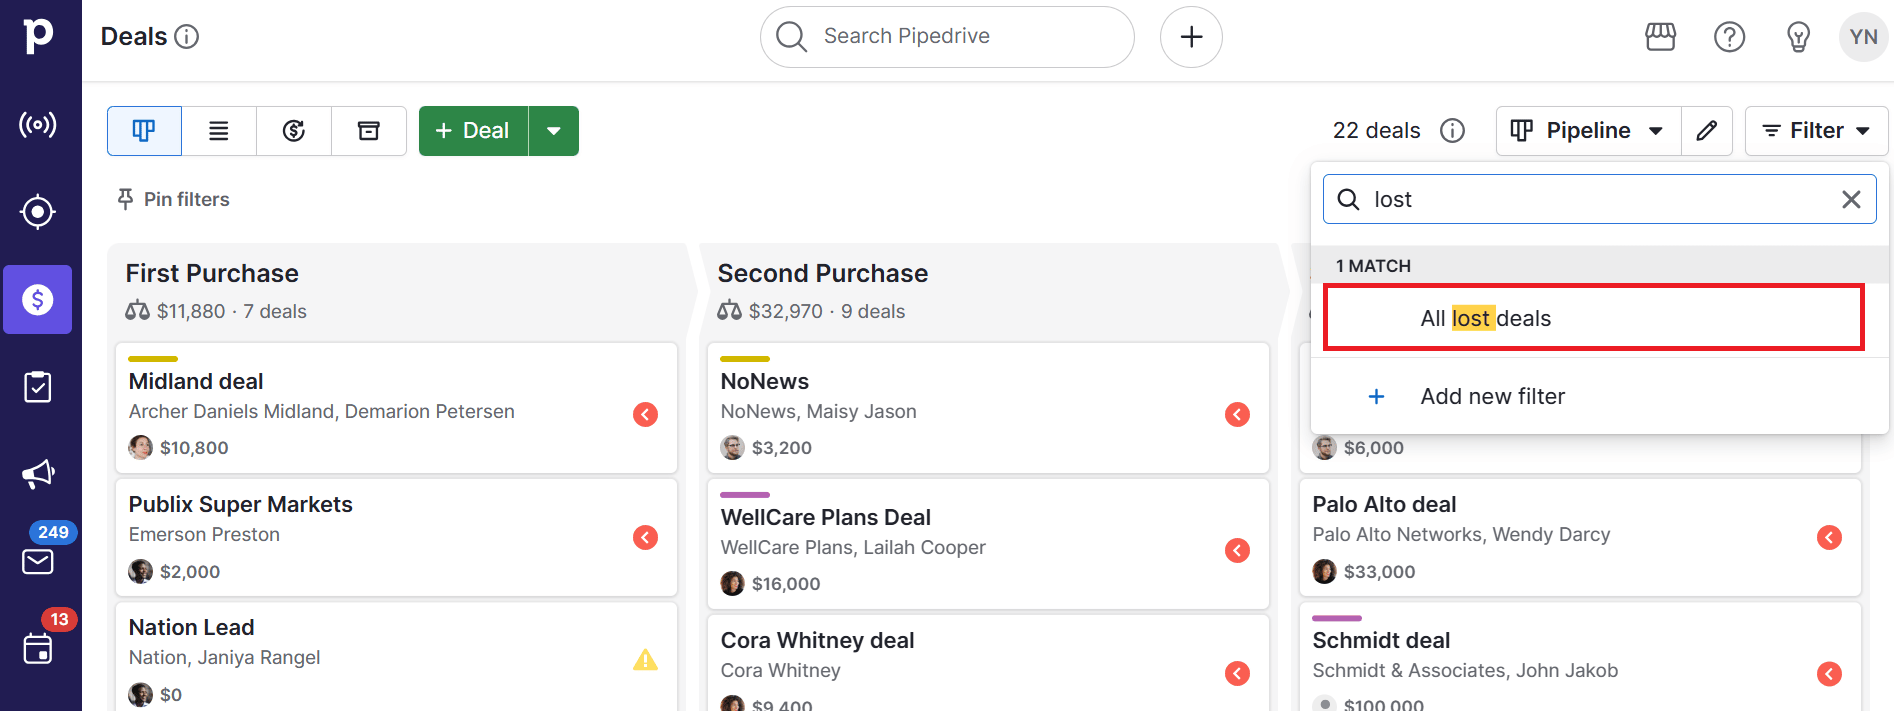1894x711 pixels.
Task: Expand the Deal button dropdown arrow
Action: click(x=554, y=131)
